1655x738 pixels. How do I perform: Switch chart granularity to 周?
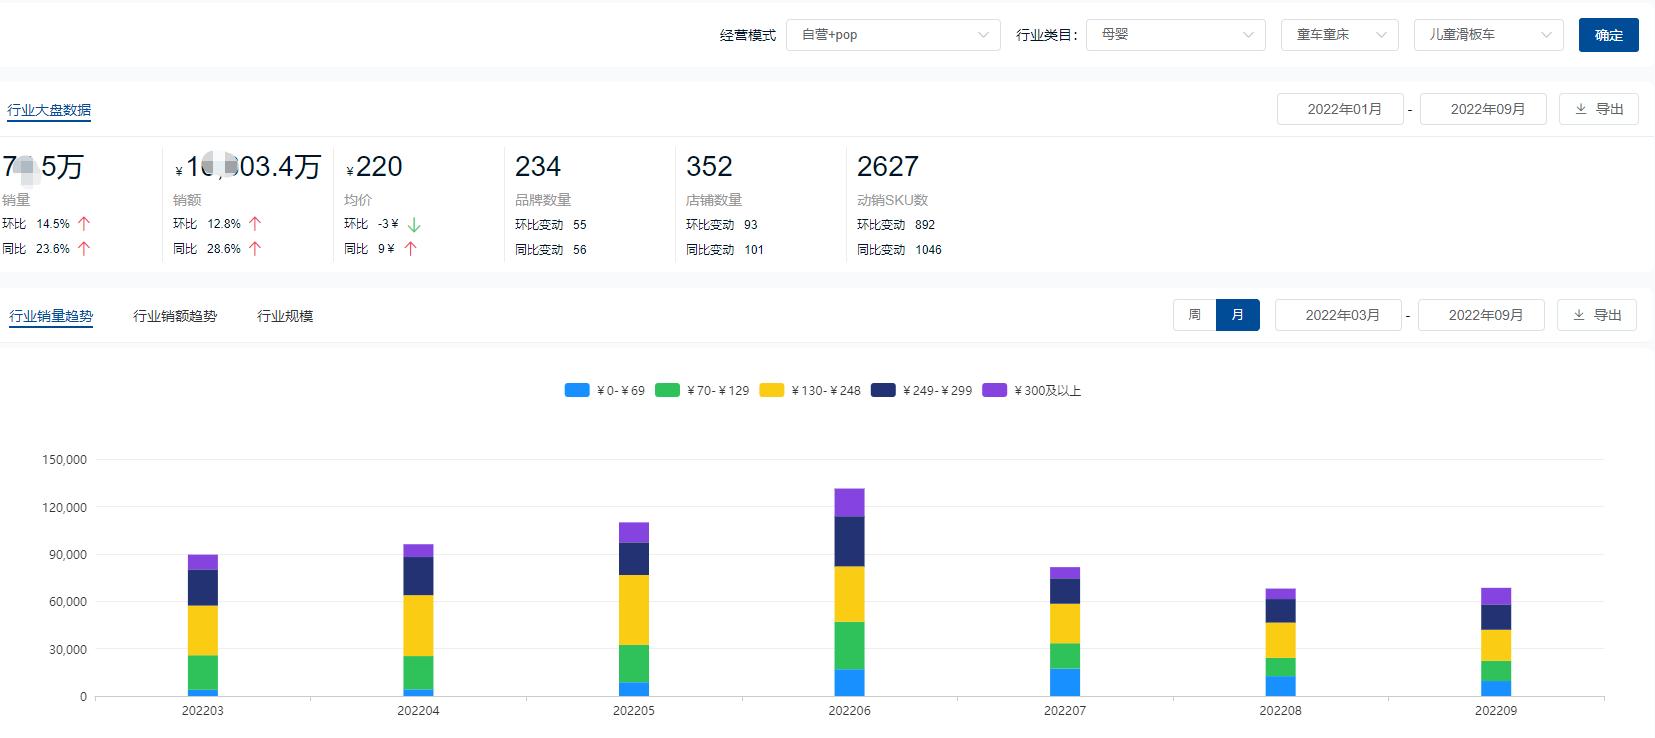click(x=1194, y=315)
